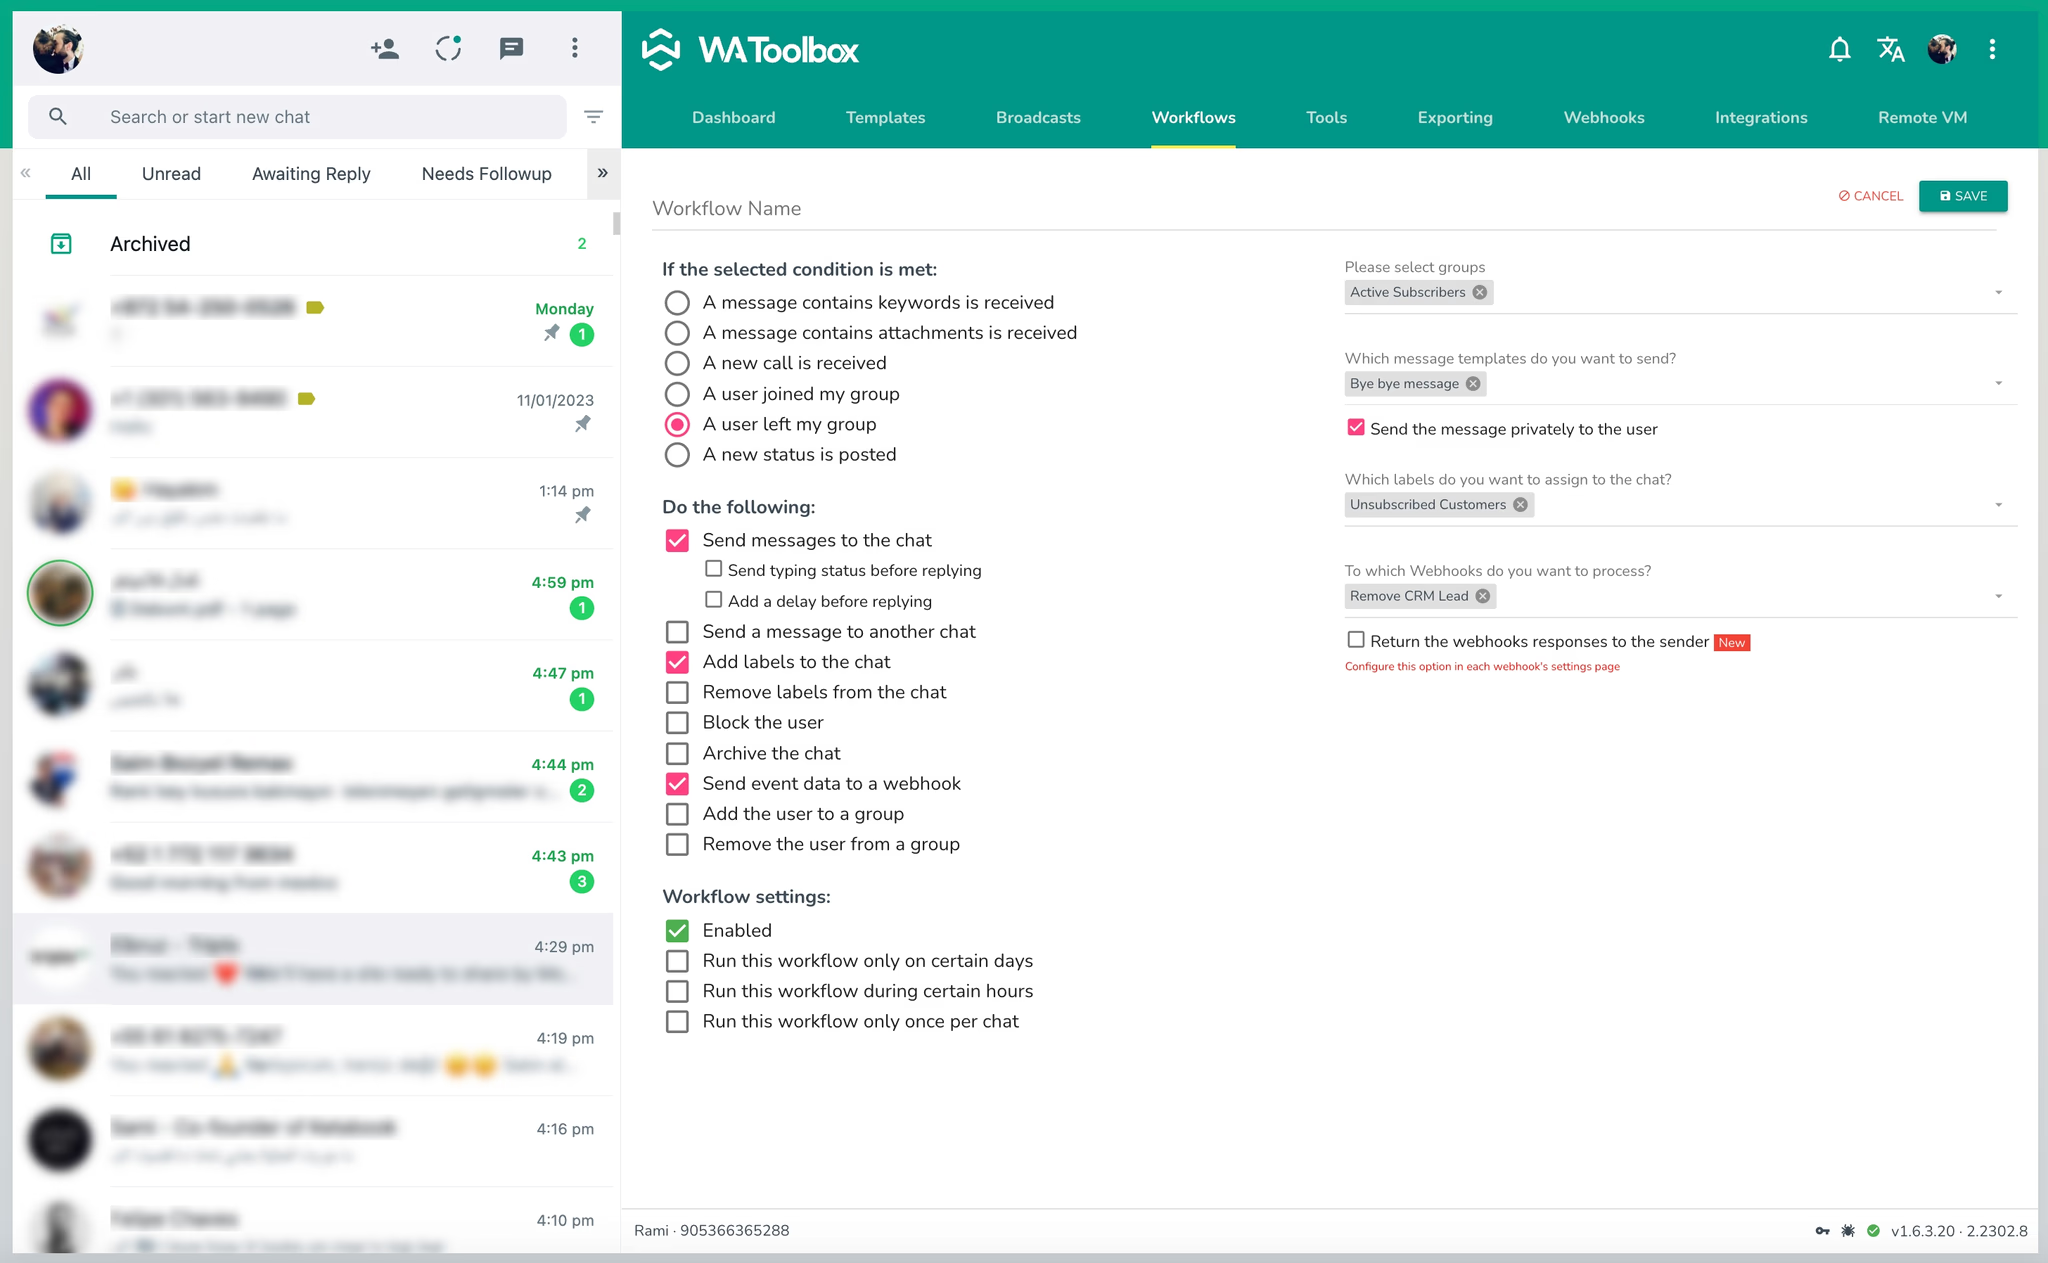Select 'A user joined my group' condition

pyautogui.click(x=677, y=394)
